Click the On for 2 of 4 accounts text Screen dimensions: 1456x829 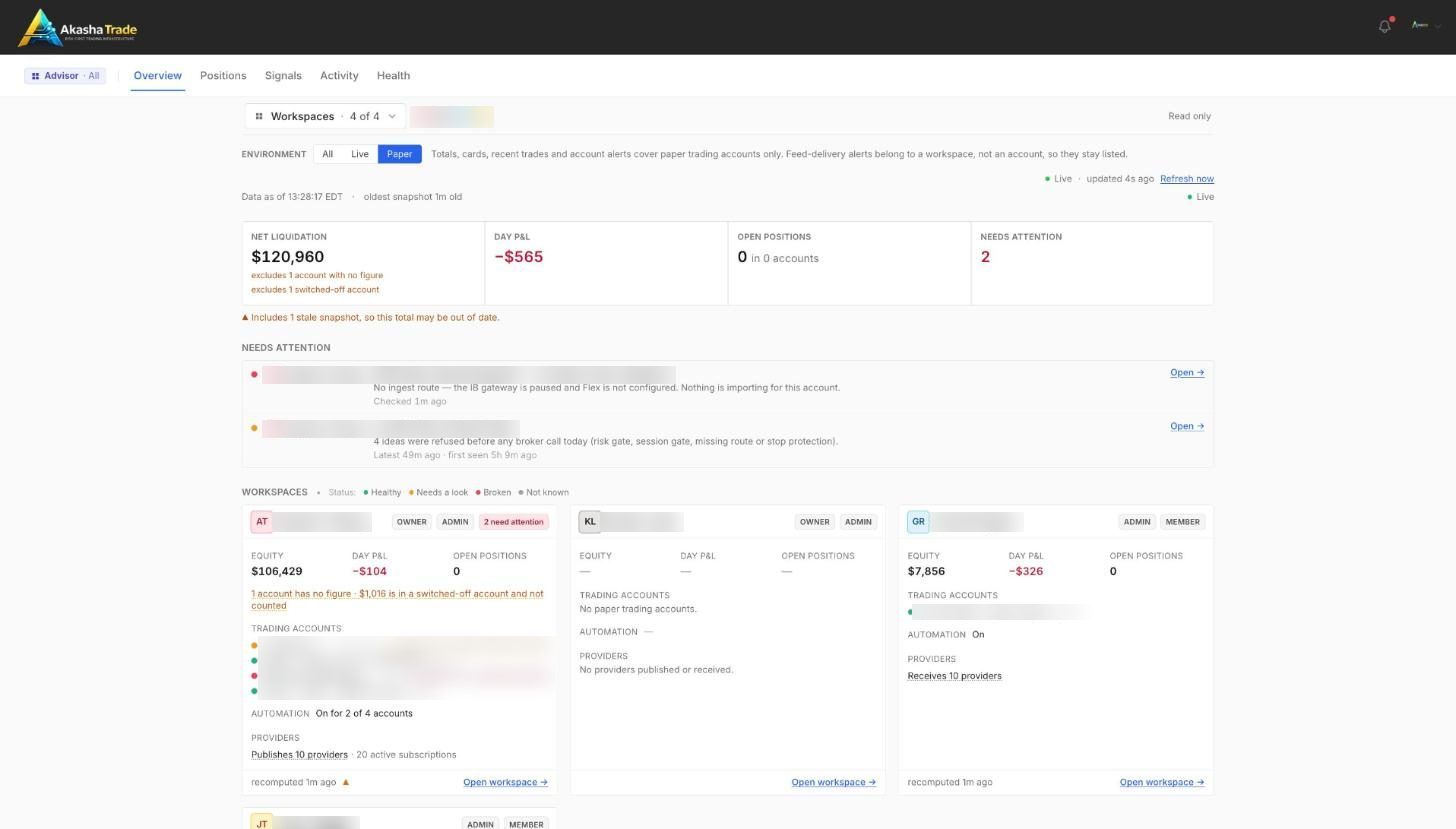tap(364, 714)
